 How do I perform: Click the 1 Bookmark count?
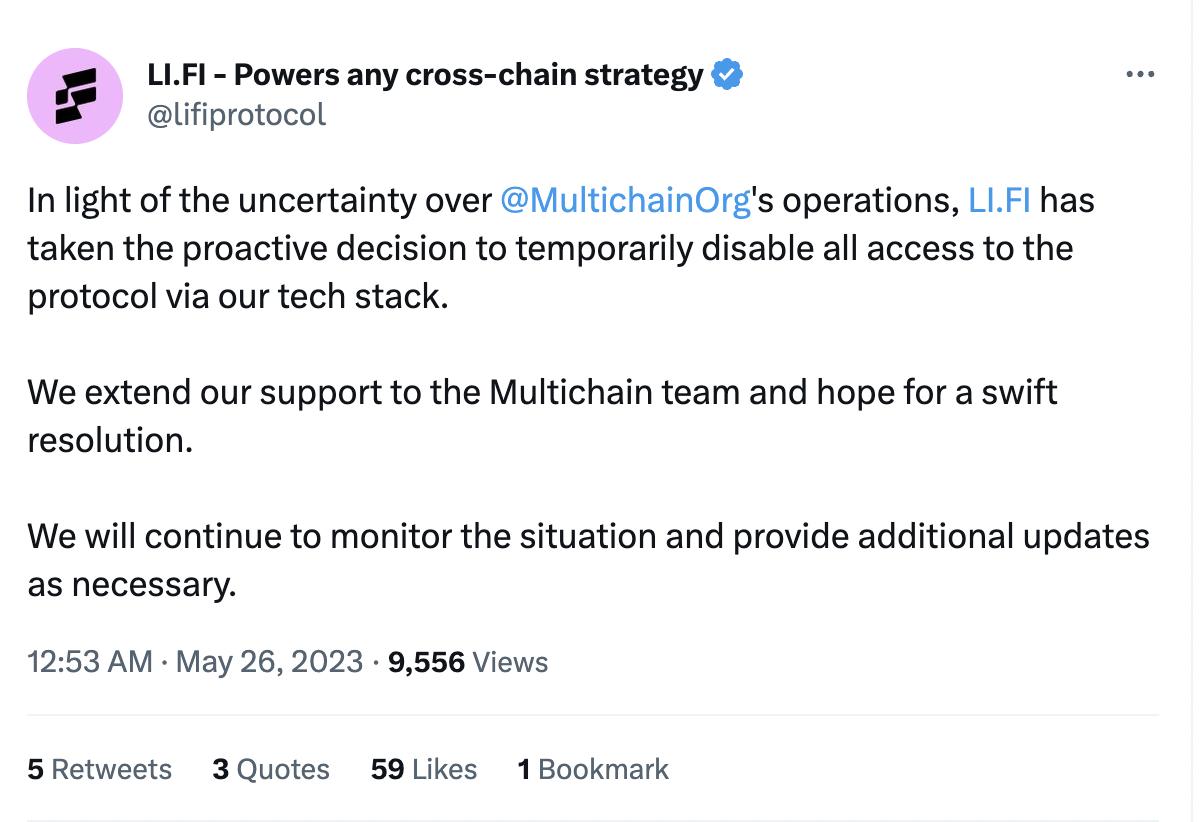click(x=593, y=769)
